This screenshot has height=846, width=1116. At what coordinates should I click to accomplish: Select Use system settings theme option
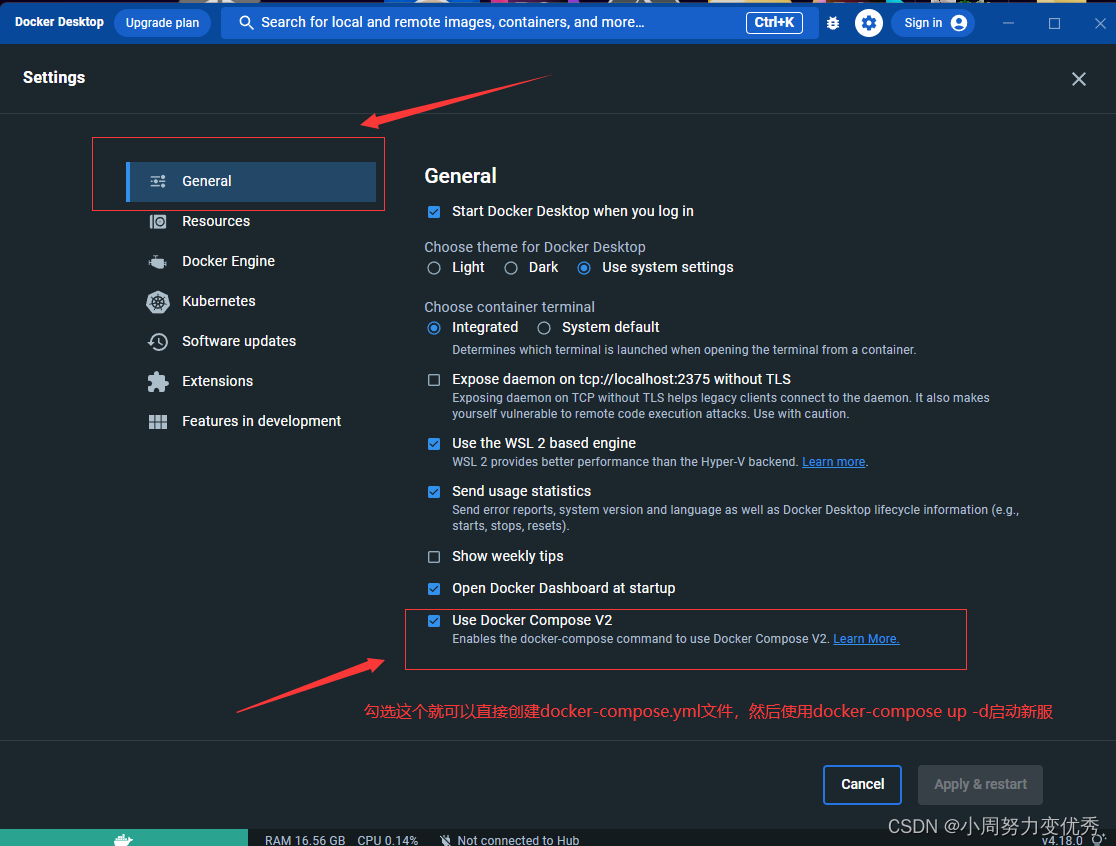pyautogui.click(x=584, y=268)
